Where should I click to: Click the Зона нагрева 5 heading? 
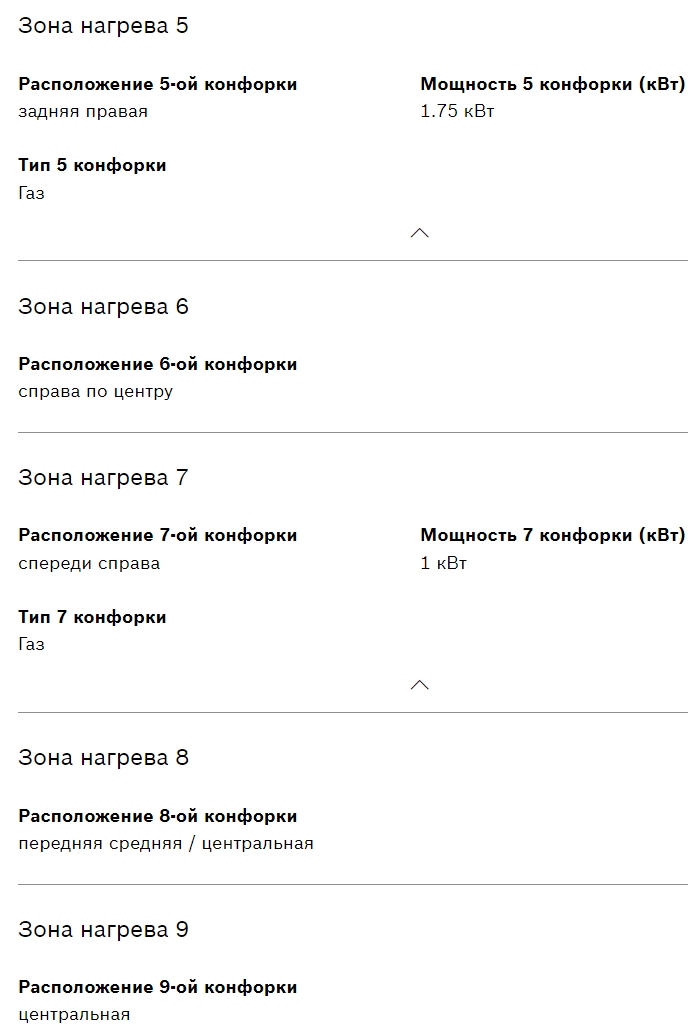tap(103, 26)
